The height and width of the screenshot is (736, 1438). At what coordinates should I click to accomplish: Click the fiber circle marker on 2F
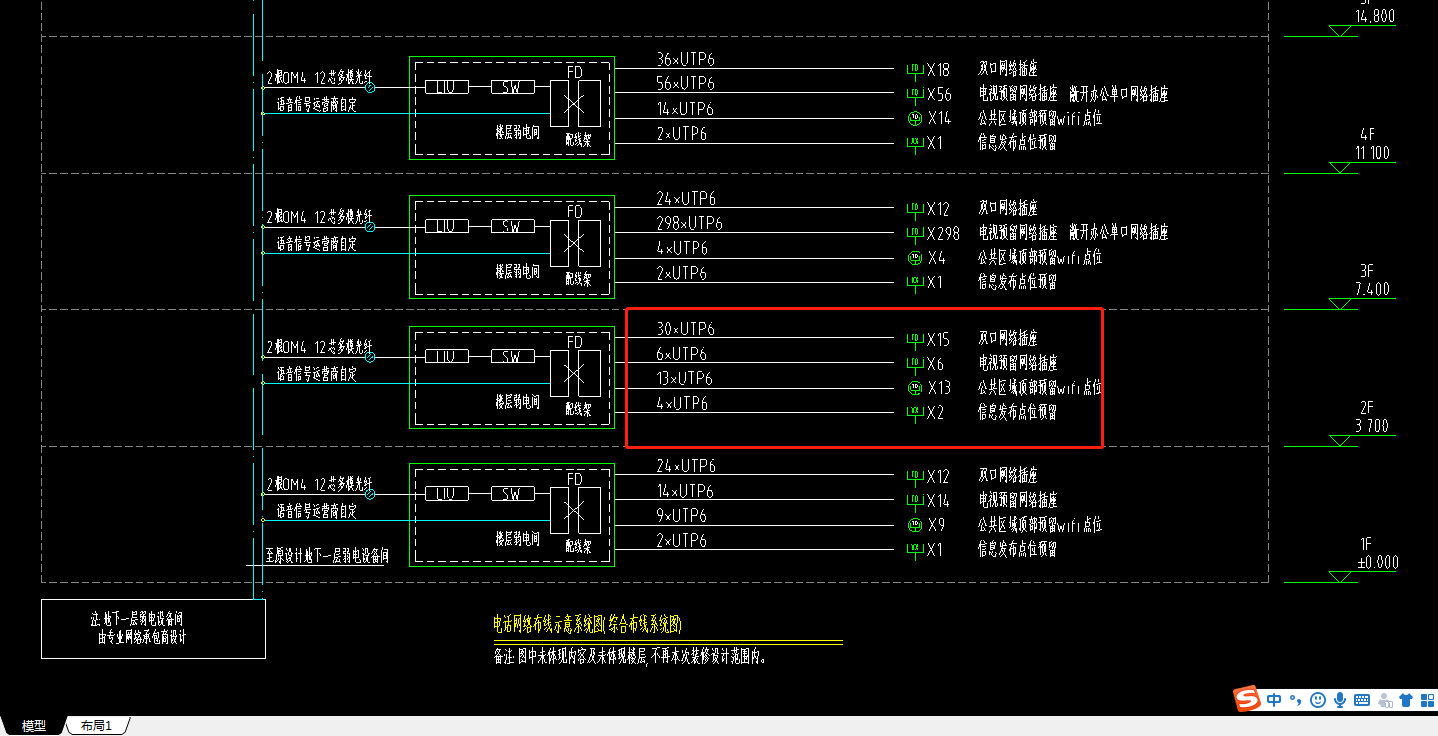pyautogui.click(x=370, y=356)
